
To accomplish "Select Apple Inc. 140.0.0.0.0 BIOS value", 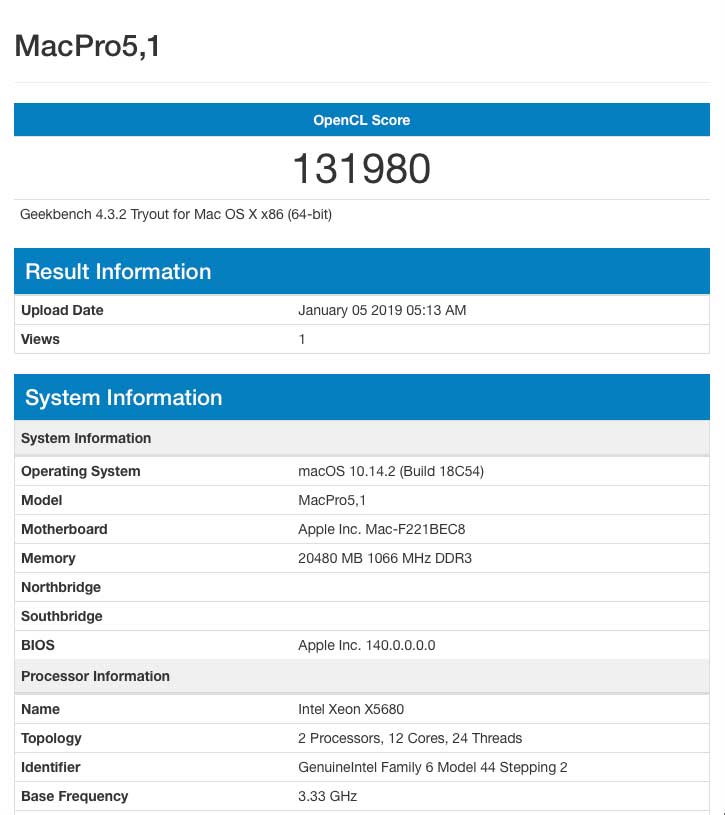I will (366, 645).
